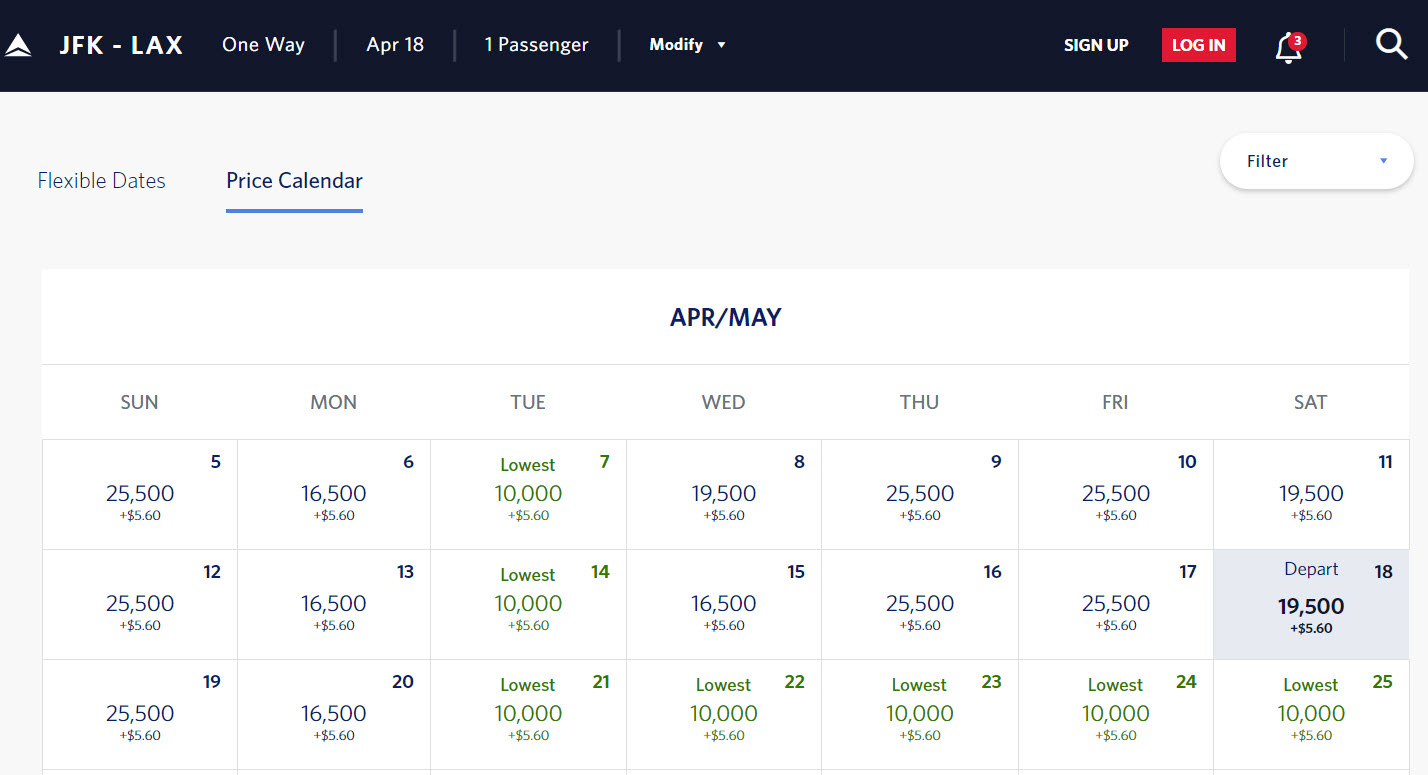Click the JFK - LAX route text
This screenshot has height=775, width=1428.
[121, 45]
